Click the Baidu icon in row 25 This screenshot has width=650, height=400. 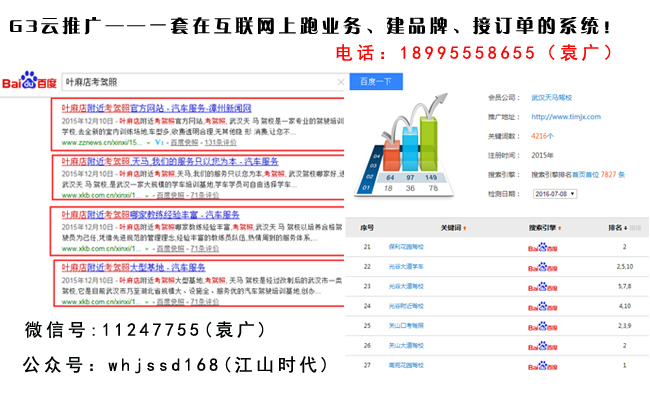click(543, 326)
